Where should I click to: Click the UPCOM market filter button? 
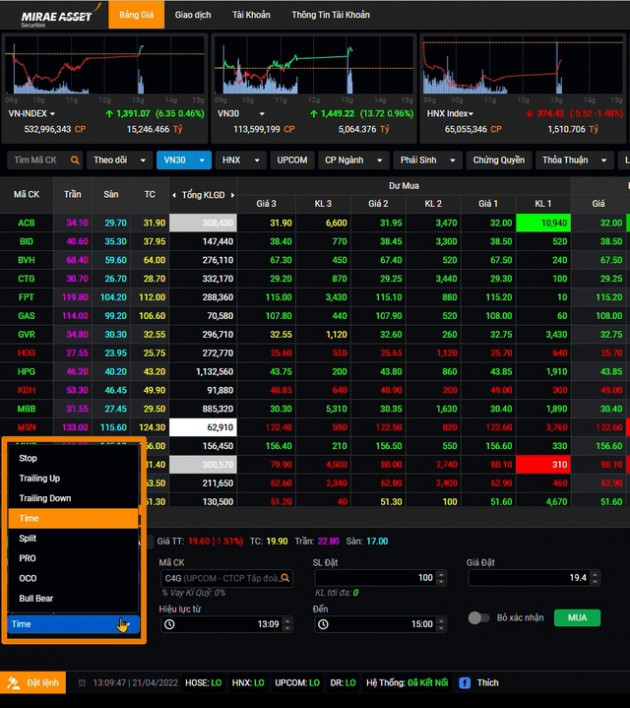(x=292, y=160)
